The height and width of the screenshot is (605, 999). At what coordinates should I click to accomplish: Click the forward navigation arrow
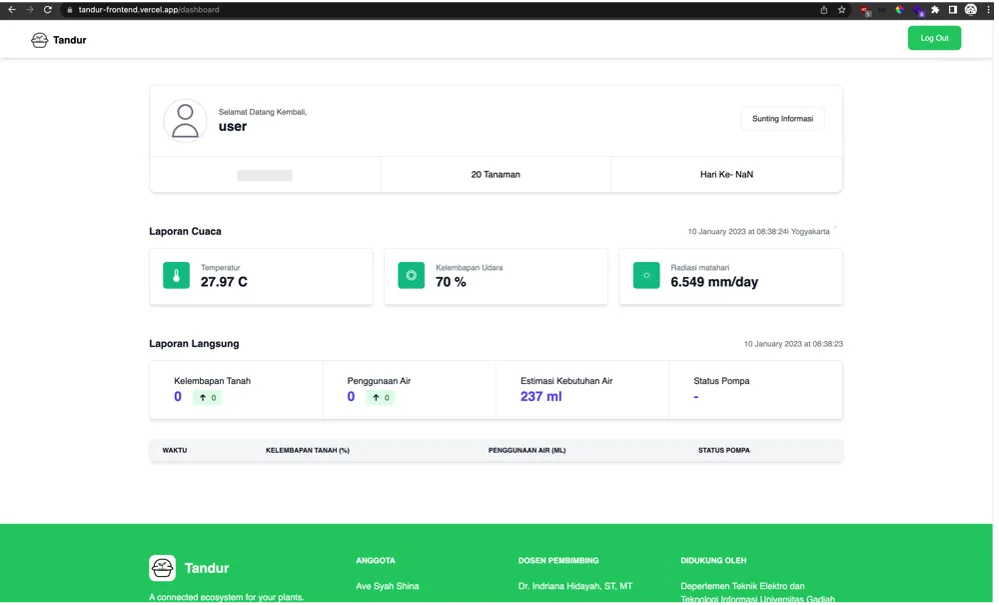tap(30, 9)
